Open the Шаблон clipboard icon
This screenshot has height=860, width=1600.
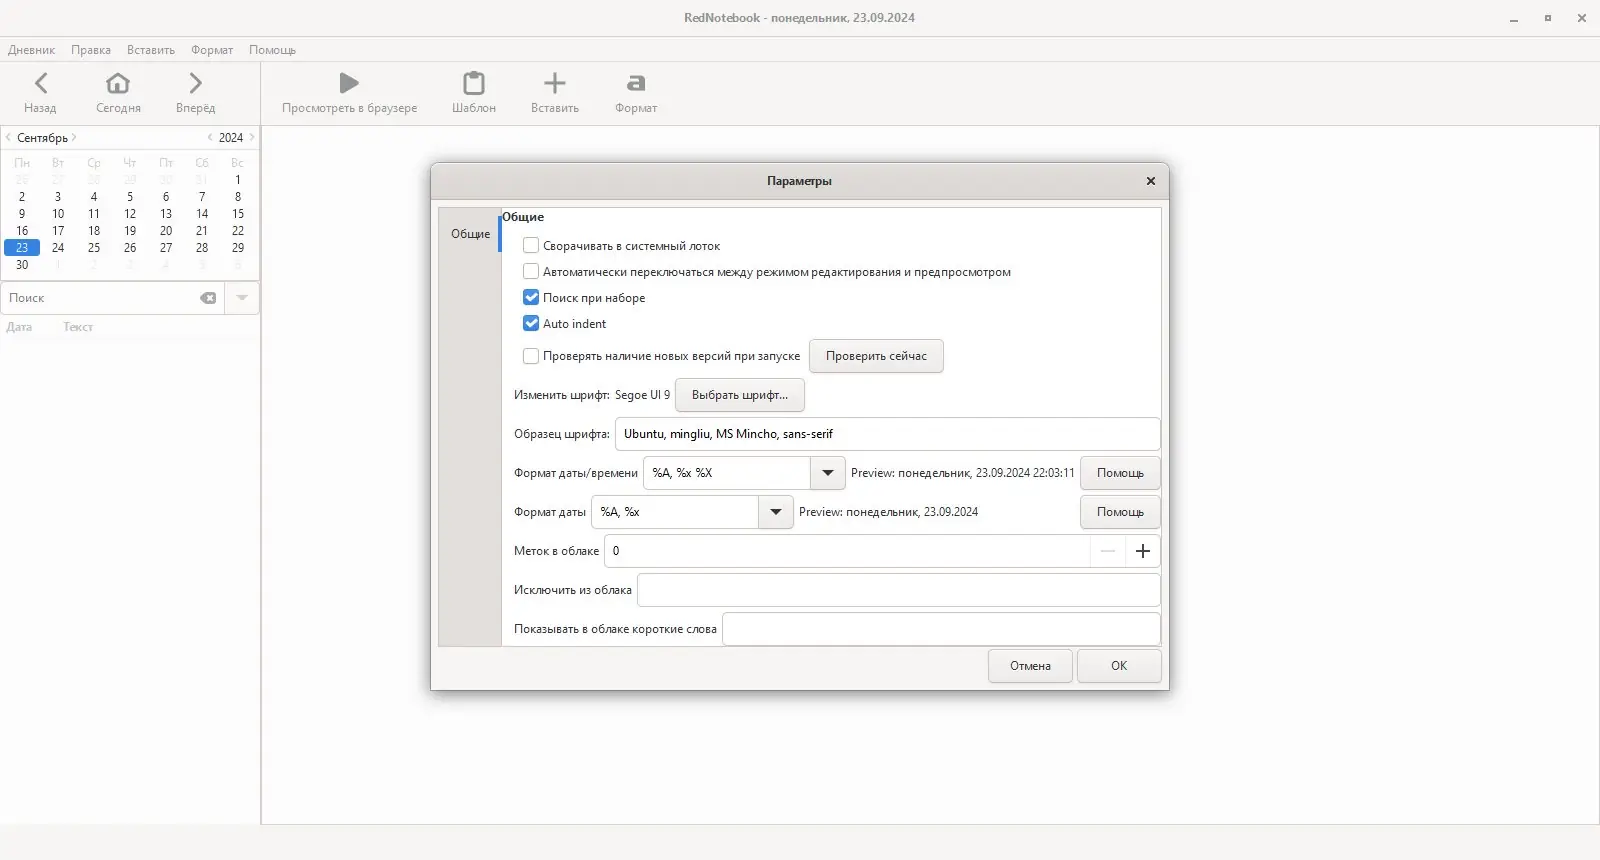[x=474, y=83]
